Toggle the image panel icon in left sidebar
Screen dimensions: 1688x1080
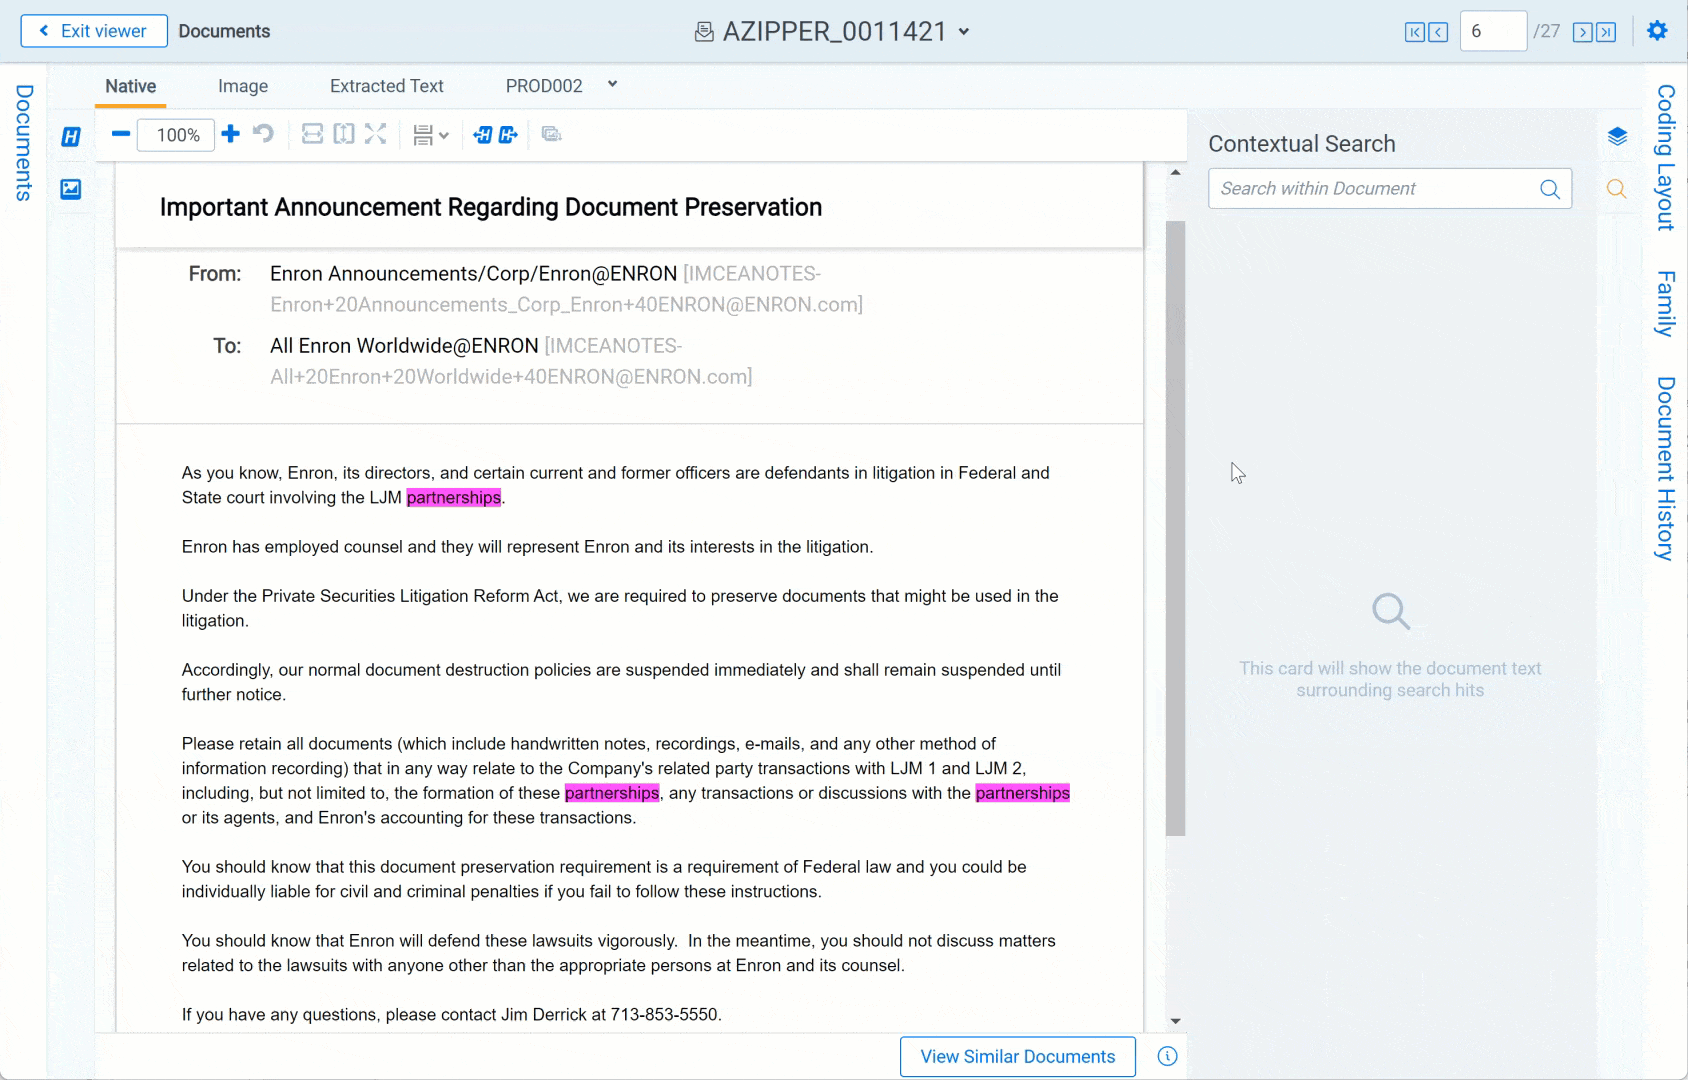(x=71, y=189)
